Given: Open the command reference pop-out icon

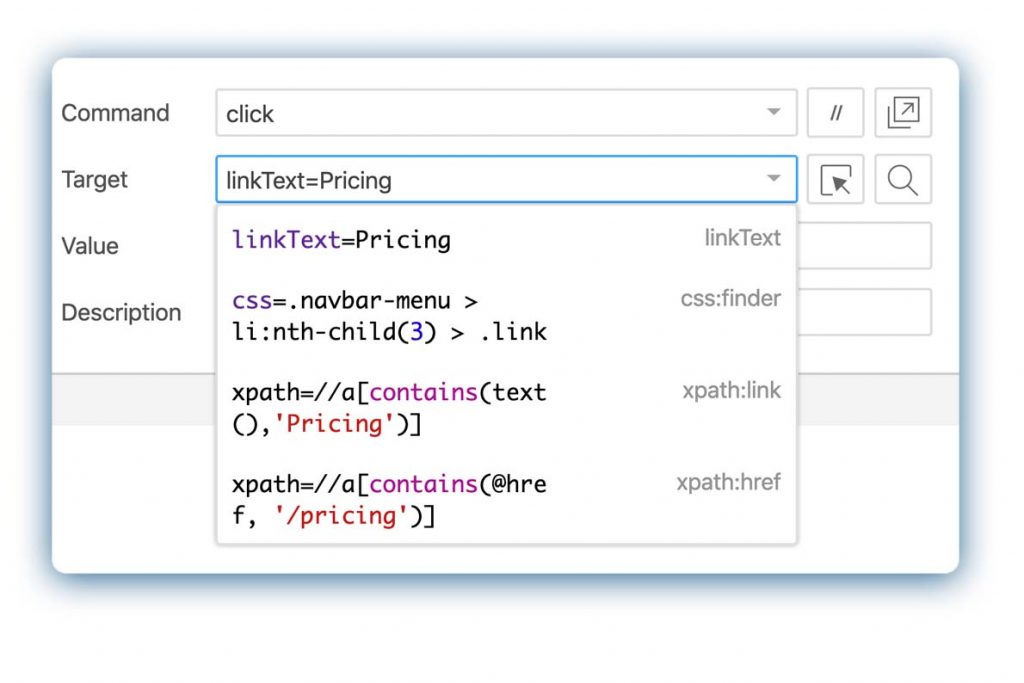Looking at the screenshot, I should coord(903,113).
